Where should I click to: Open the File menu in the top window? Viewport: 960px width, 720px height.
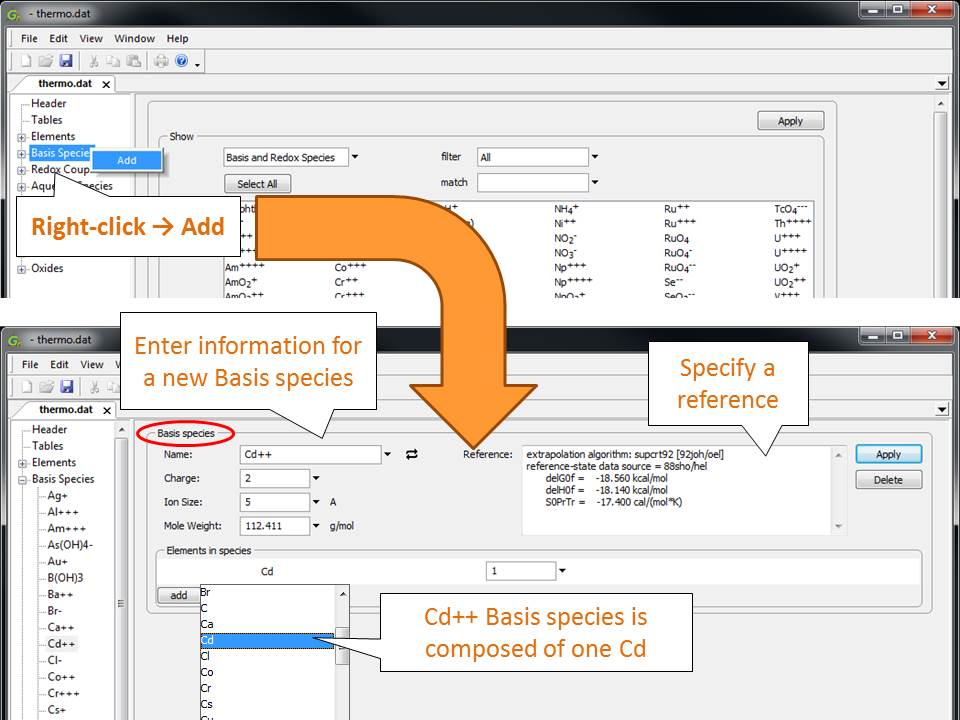point(29,39)
